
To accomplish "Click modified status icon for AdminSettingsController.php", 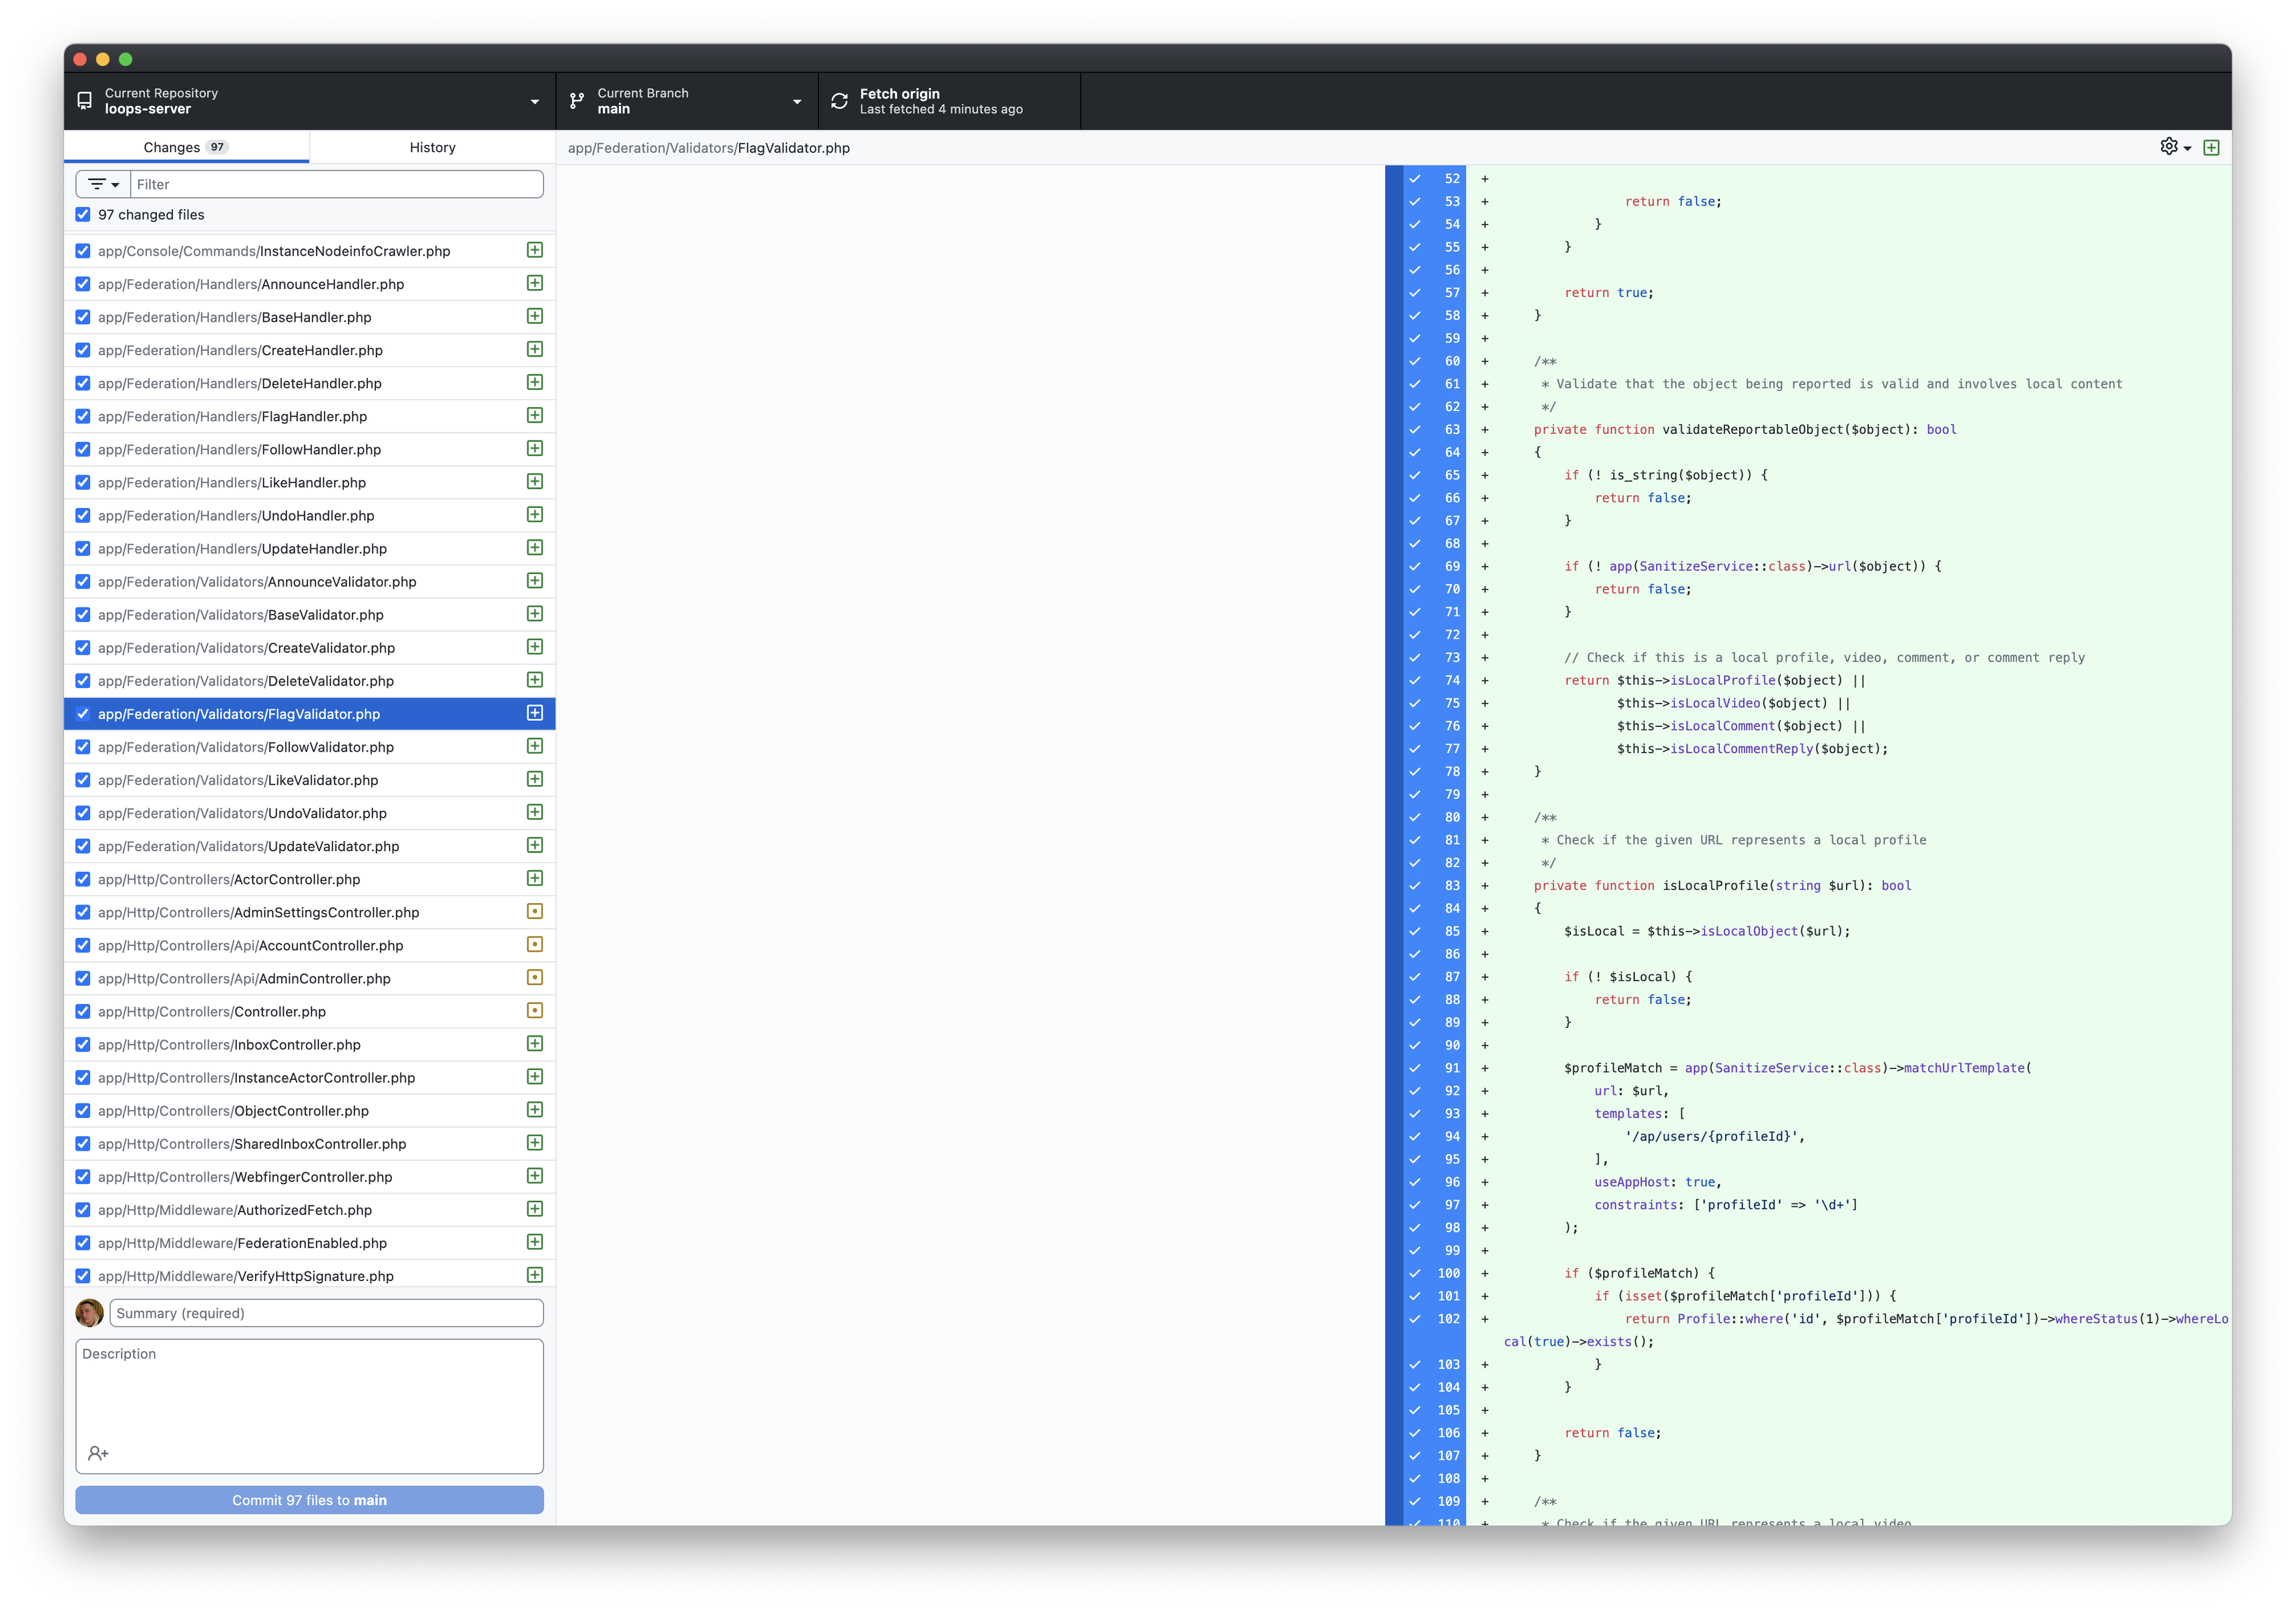I will tap(535, 912).
